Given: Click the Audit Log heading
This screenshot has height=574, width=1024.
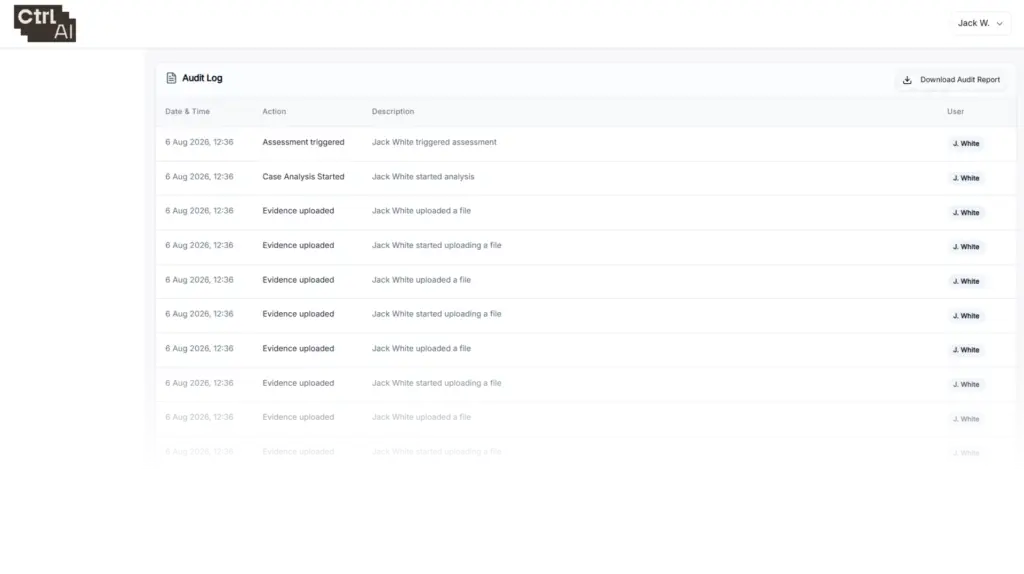Looking at the screenshot, I should pyautogui.click(x=202, y=78).
